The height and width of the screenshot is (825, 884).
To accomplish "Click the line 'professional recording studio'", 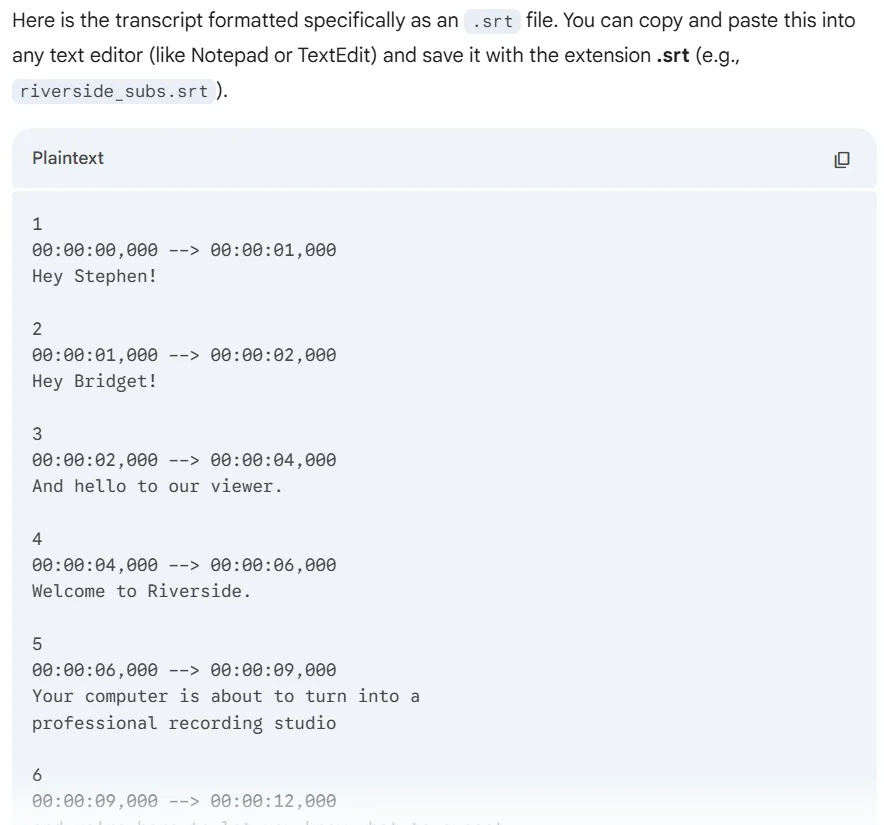I will coord(184,722).
